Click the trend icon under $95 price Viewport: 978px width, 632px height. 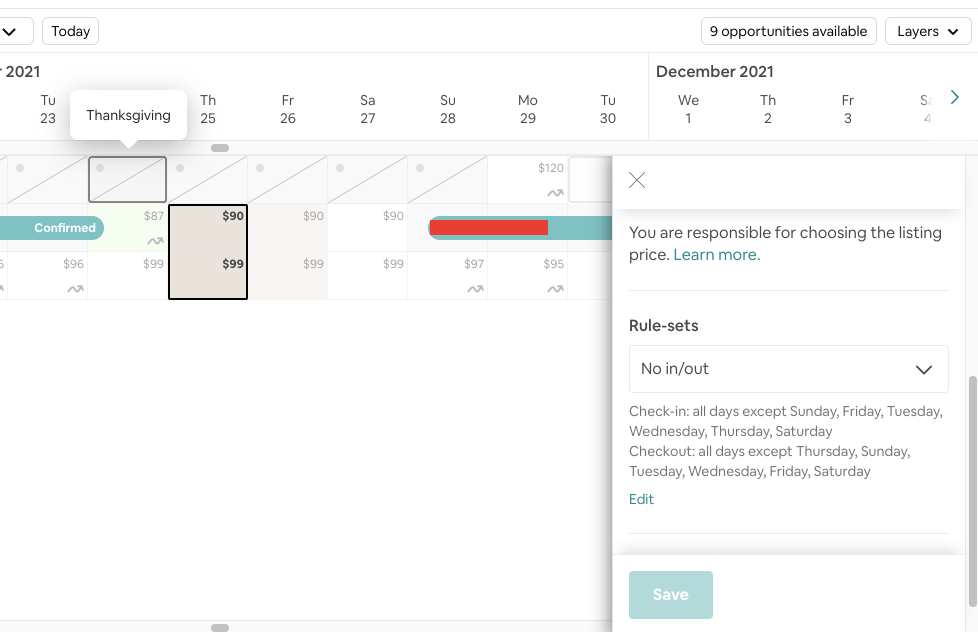click(x=555, y=289)
